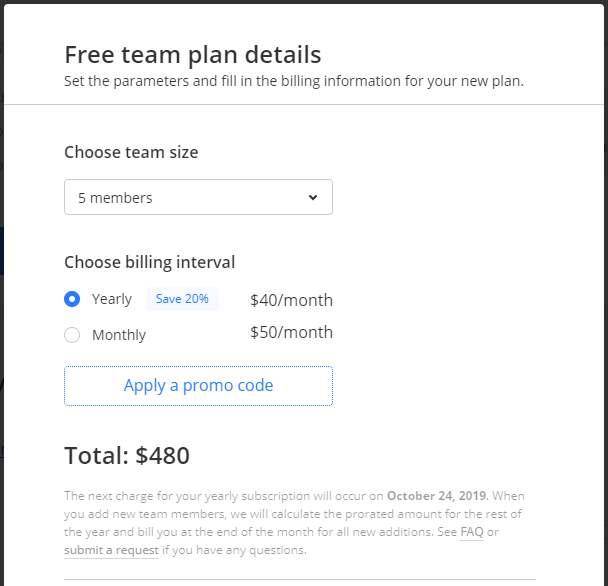The width and height of the screenshot is (608, 586).
Task: Follow the submit a request link
Action: [111, 550]
